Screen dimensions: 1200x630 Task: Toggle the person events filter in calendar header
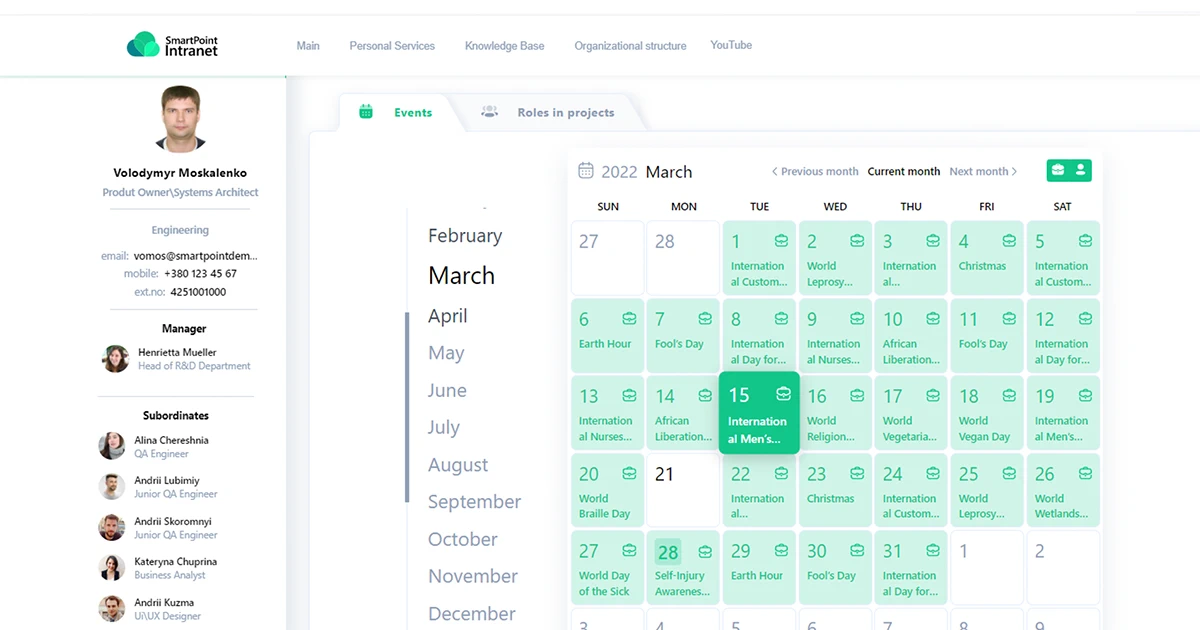pos(1081,170)
